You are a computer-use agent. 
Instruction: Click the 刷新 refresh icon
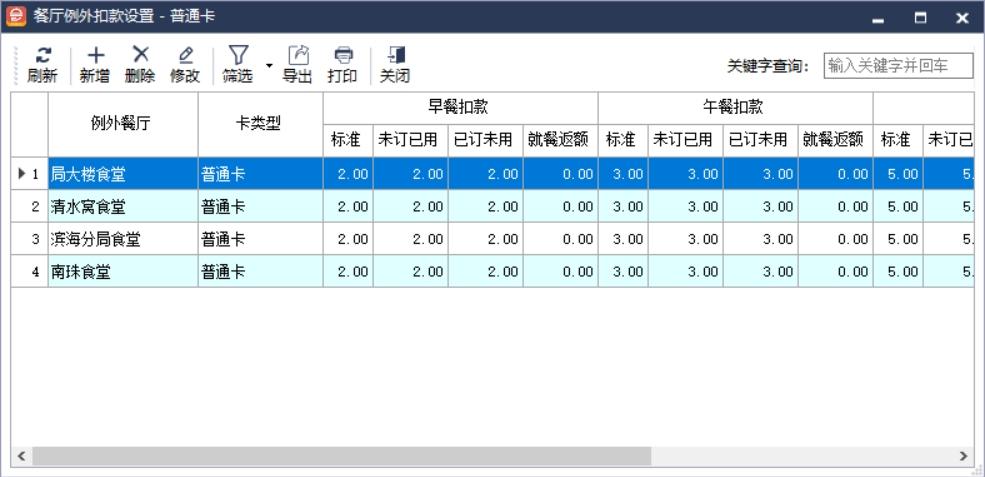(42, 55)
